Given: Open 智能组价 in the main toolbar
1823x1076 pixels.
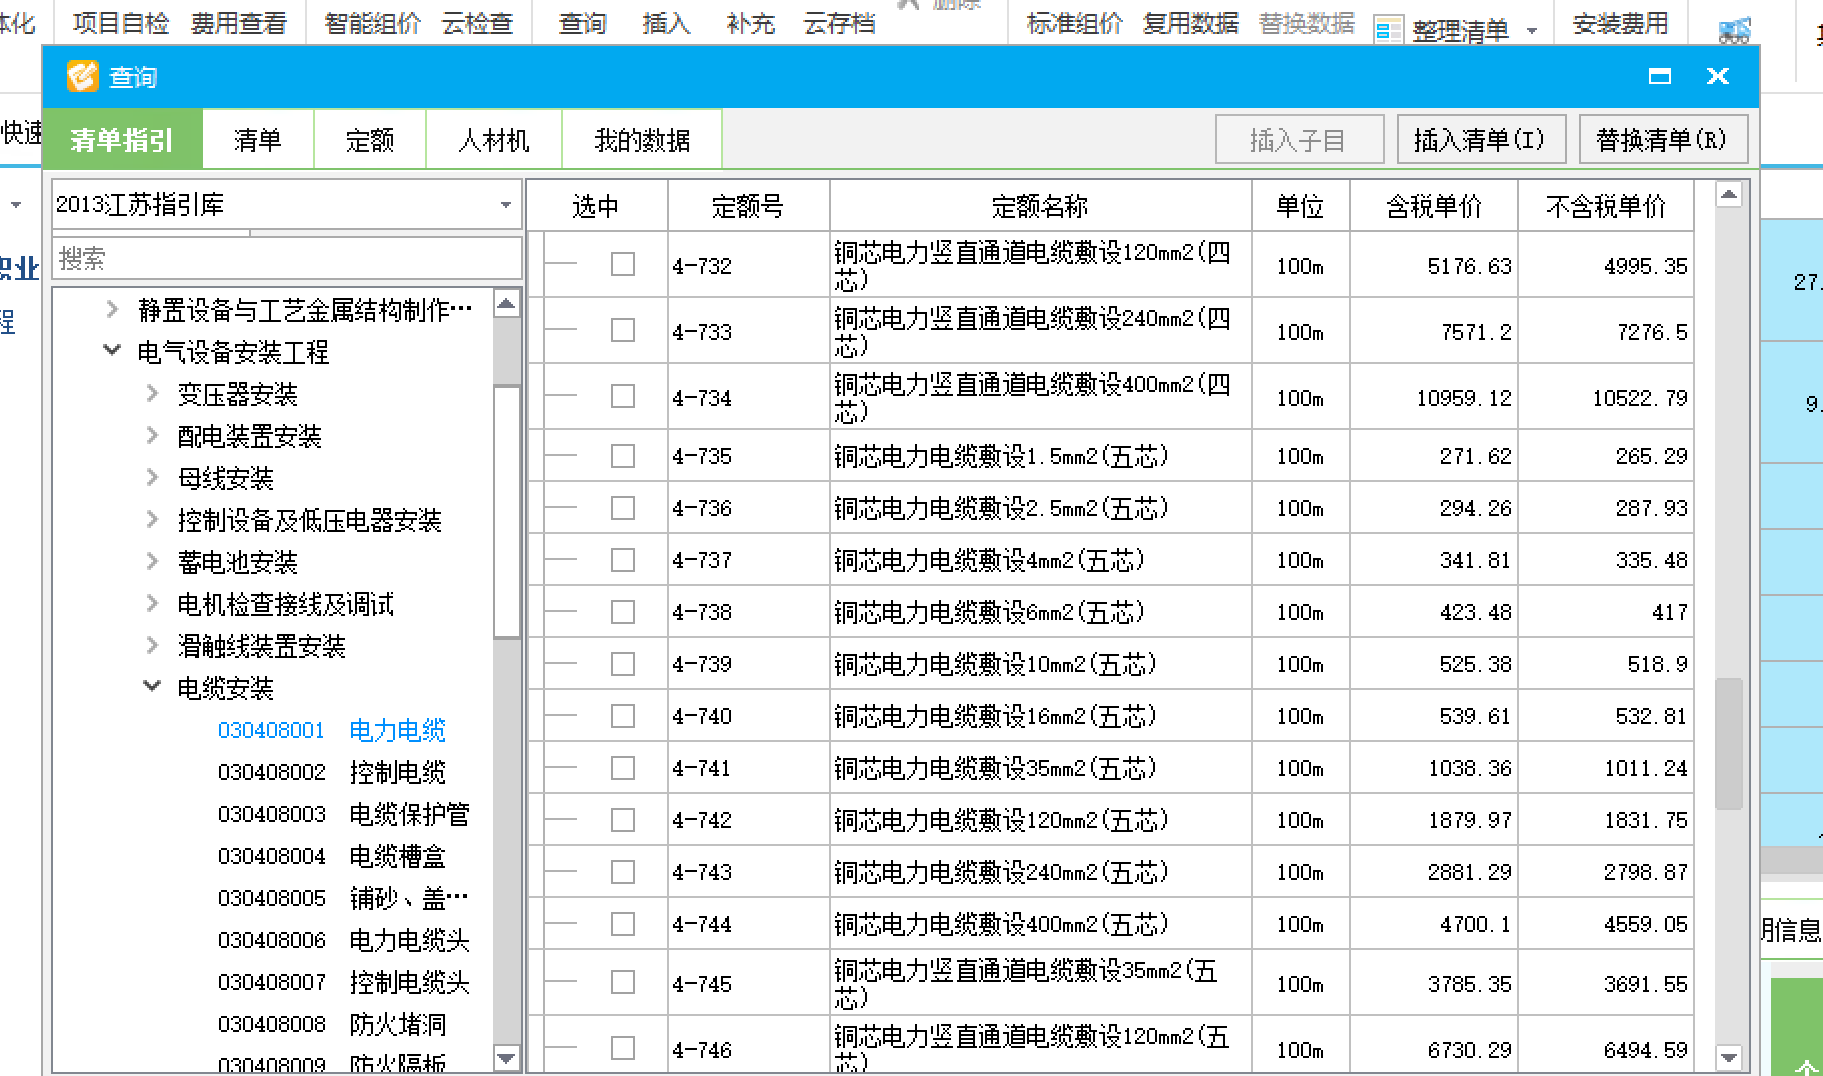Looking at the screenshot, I should coord(373,23).
